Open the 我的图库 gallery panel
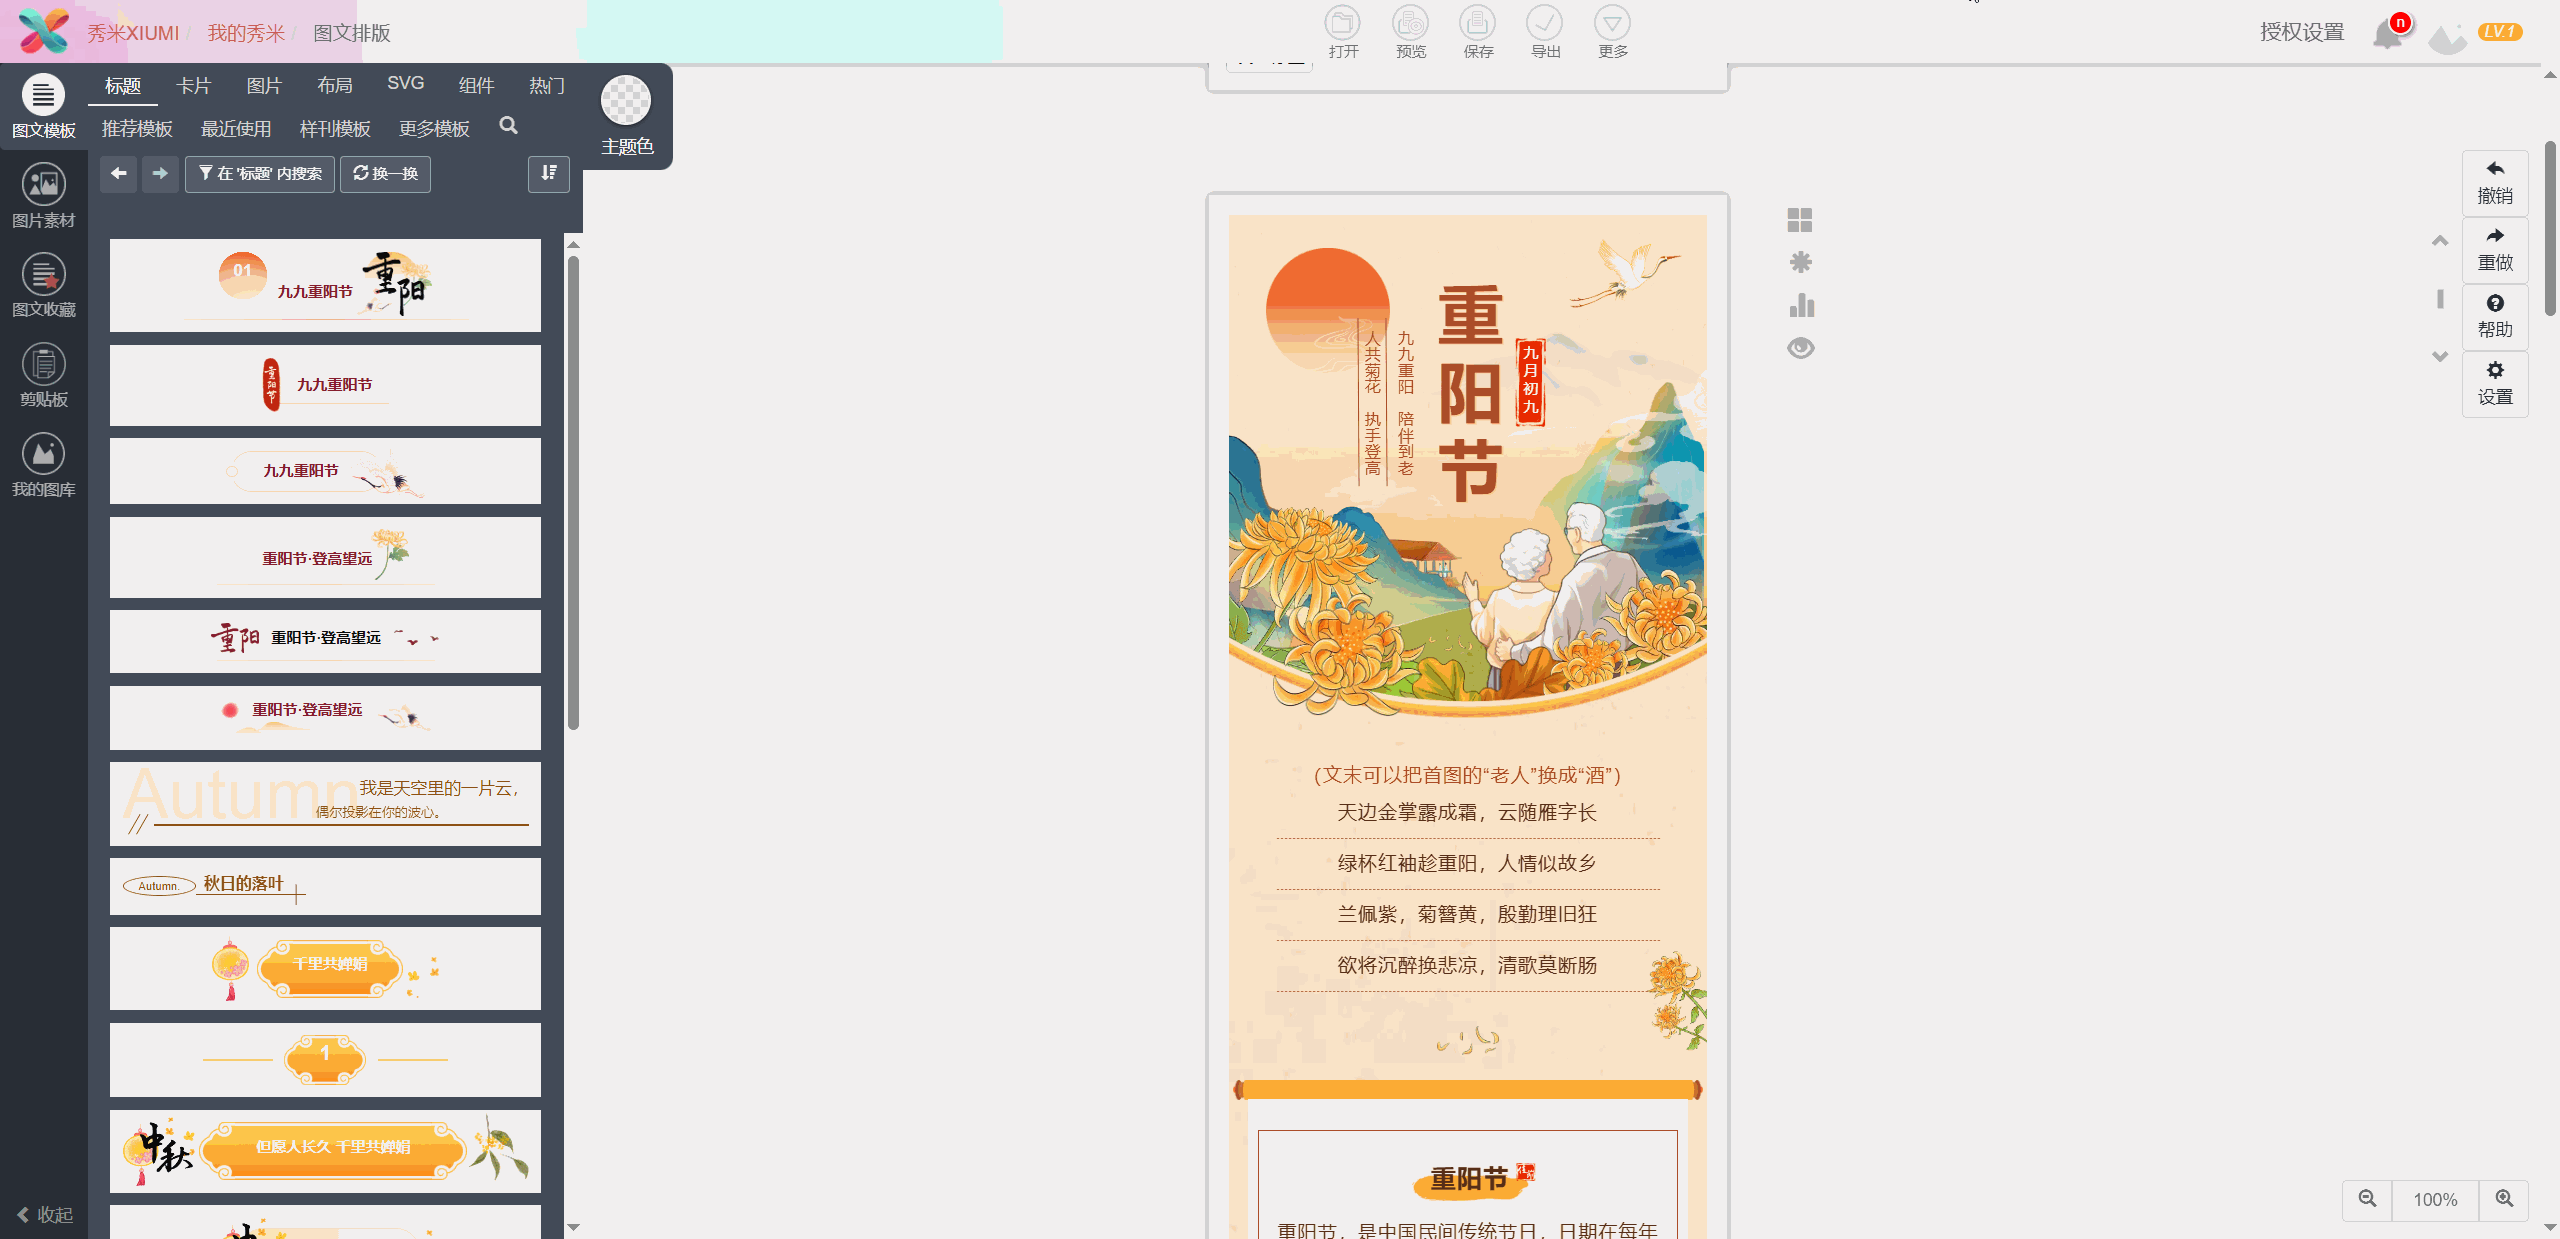This screenshot has width=2560, height=1239. point(43,466)
